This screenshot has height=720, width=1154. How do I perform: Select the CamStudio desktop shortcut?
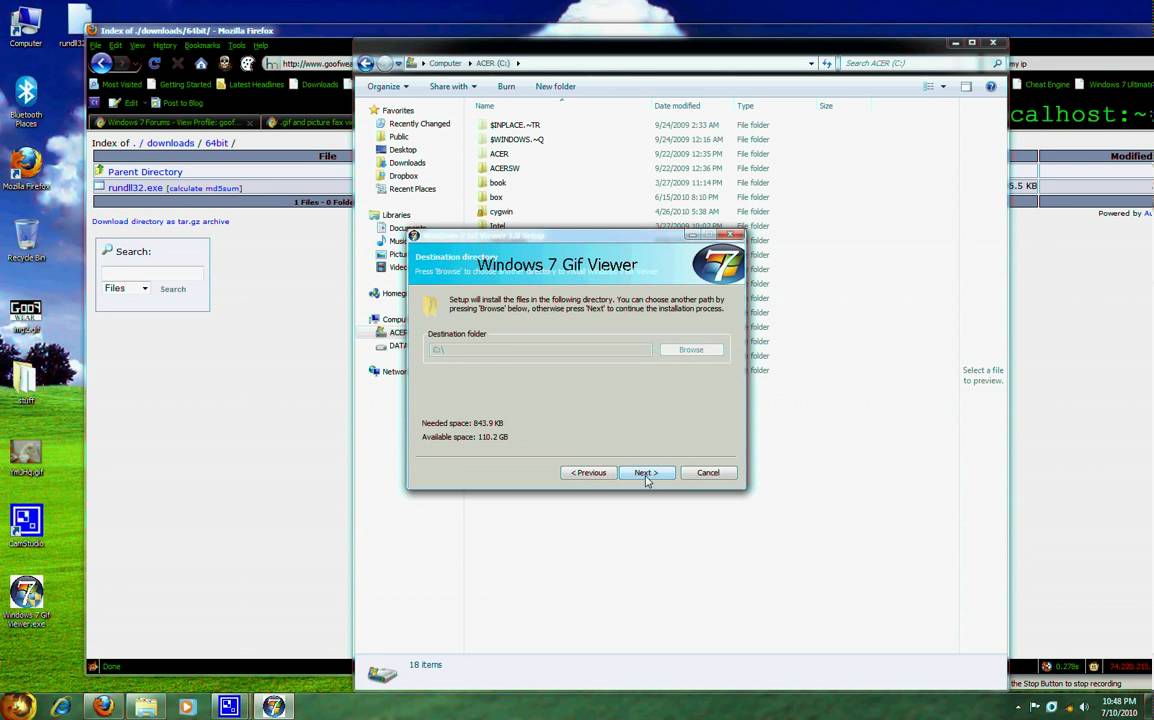26,525
